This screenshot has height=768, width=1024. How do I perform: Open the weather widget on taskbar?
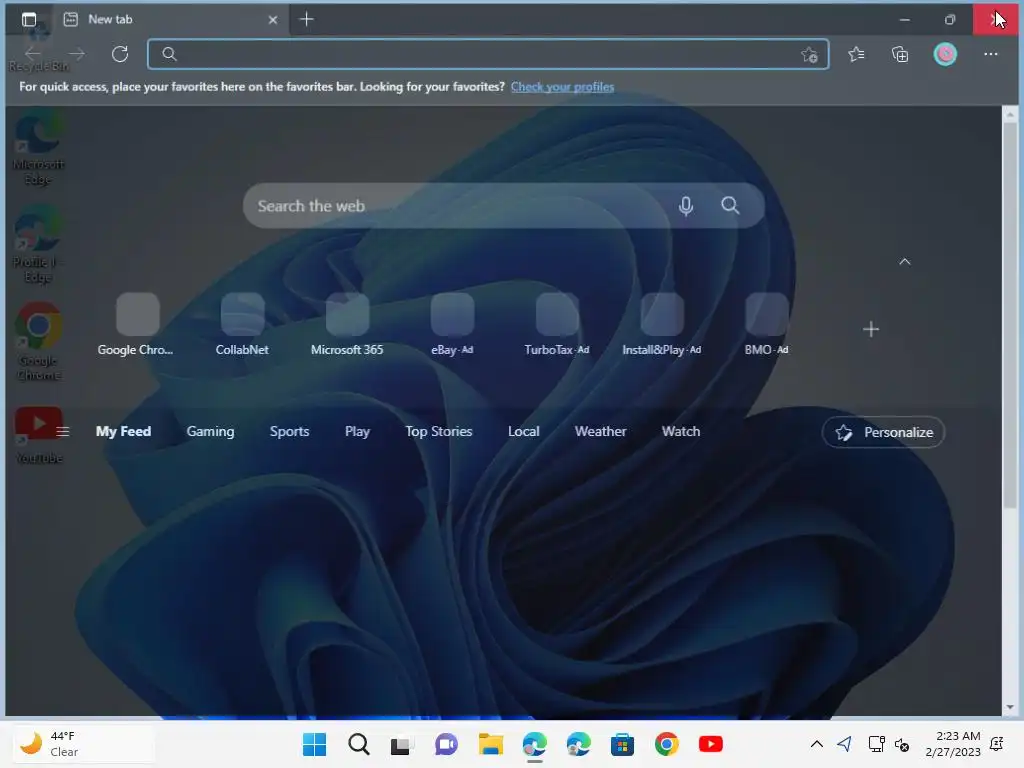click(x=82, y=744)
